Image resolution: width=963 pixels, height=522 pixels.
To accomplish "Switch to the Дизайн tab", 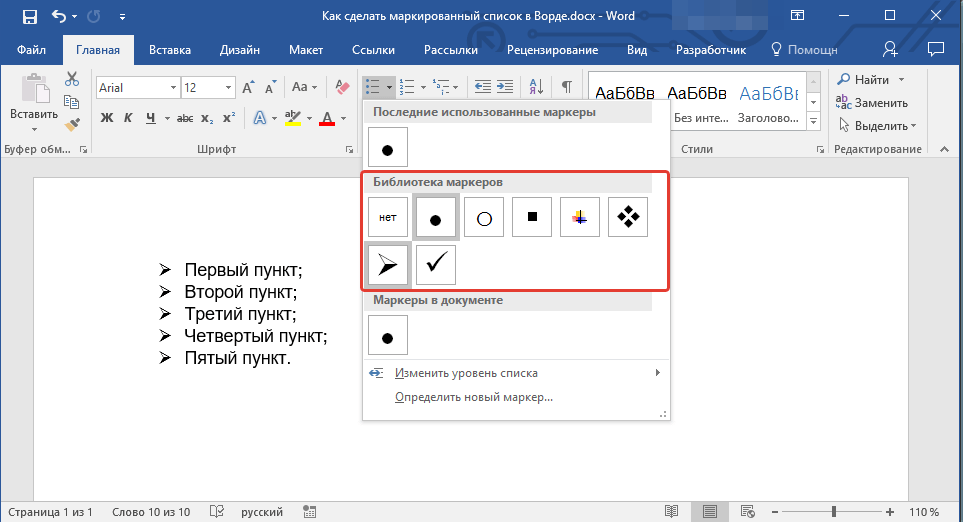I will click(240, 50).
